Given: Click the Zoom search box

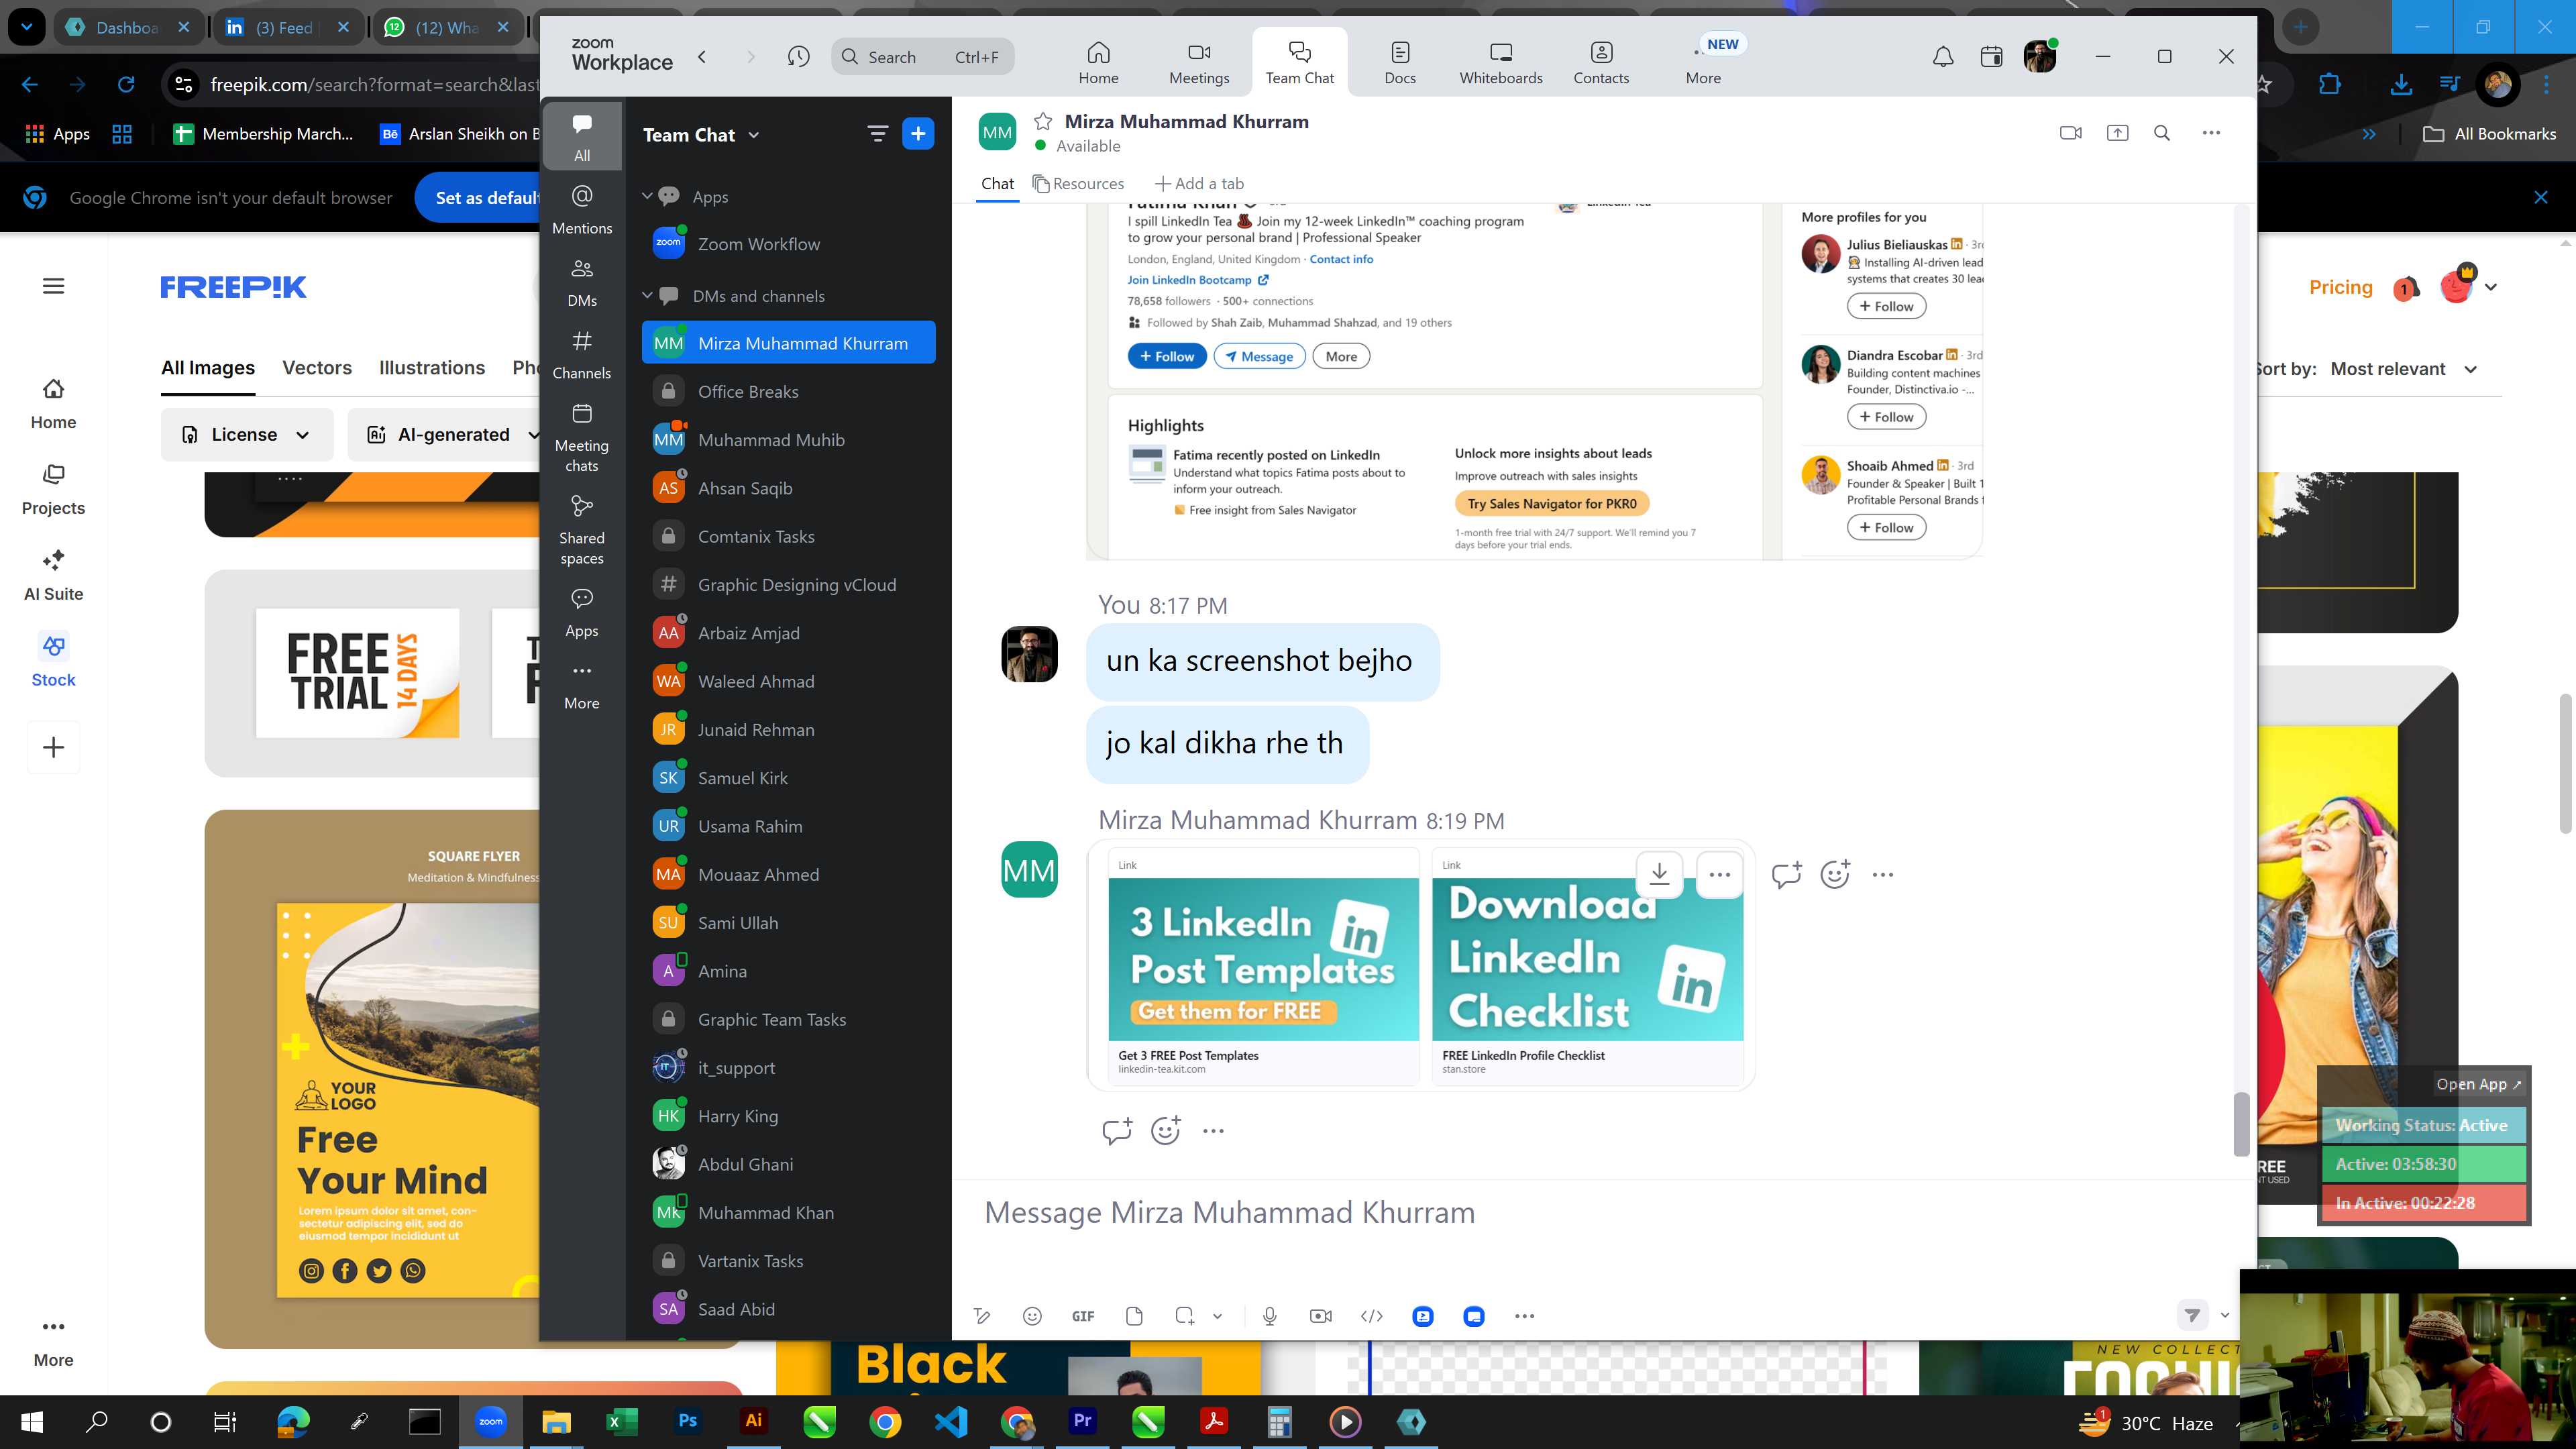Looking at the screenshot, I should 922,57.
